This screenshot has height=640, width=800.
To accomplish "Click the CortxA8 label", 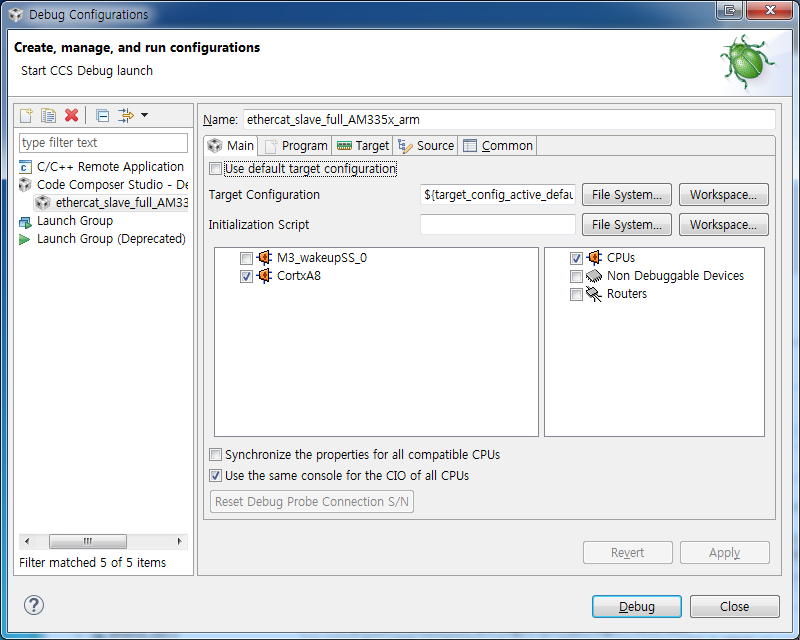I will point(299,276).
